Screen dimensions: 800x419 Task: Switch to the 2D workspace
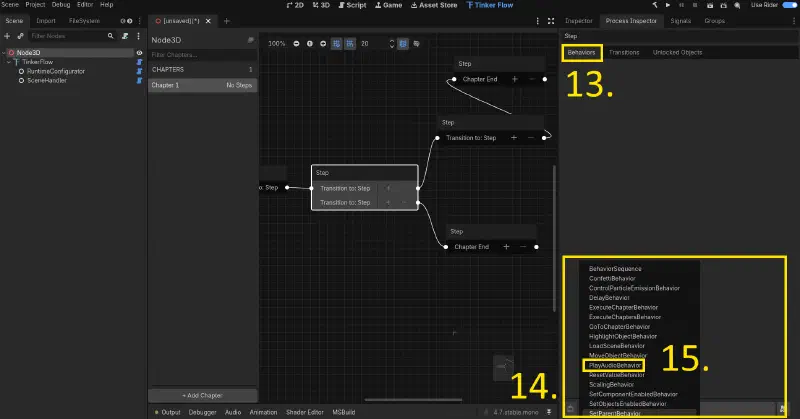point(295,5)
